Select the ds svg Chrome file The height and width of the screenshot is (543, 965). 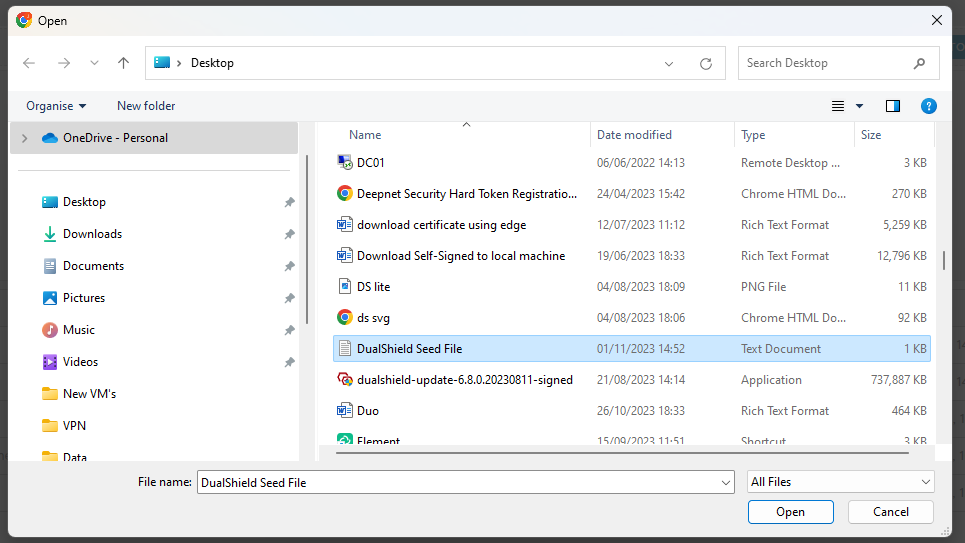pyautogui.click(x=373, y=318)
